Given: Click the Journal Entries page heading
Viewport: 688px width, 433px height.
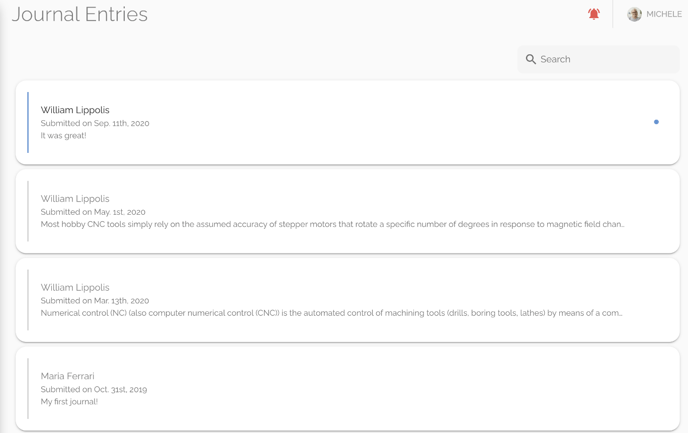Looking at the screenshot, I should [80, 14].
